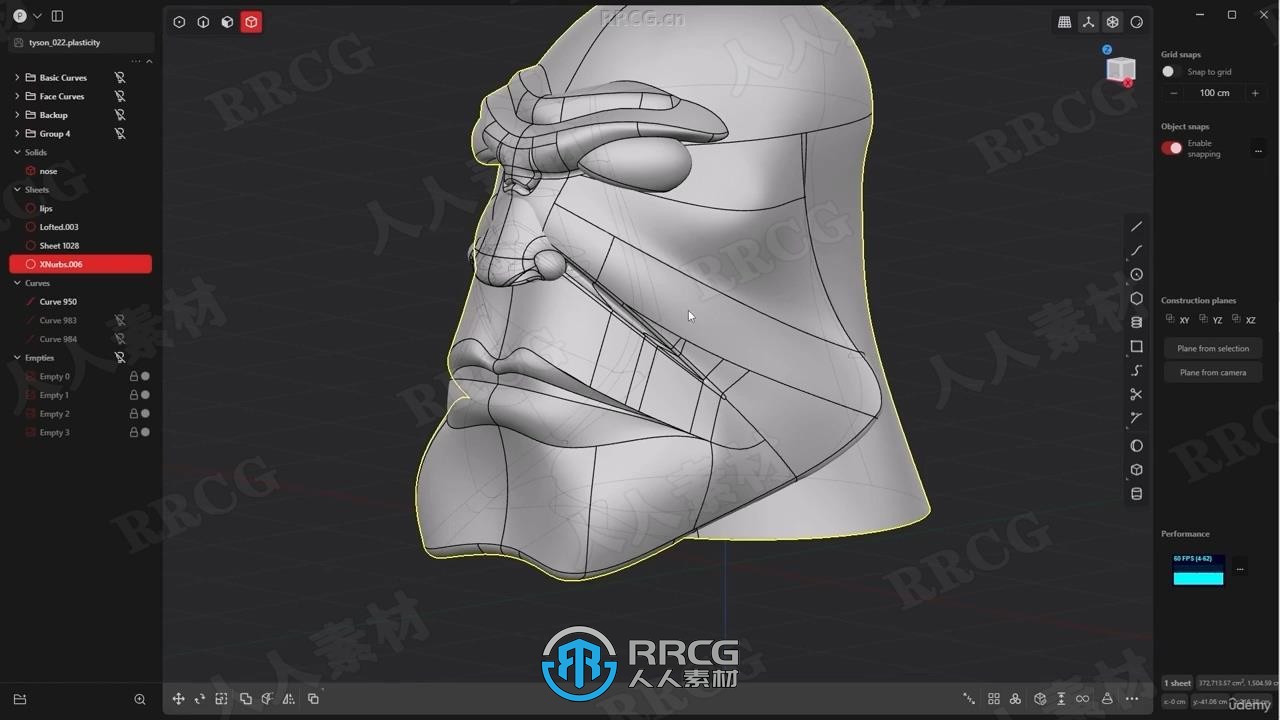Open the more options dots in bottom toolbar
The image size is (1280, 720).
click(x=1132, y=699)
